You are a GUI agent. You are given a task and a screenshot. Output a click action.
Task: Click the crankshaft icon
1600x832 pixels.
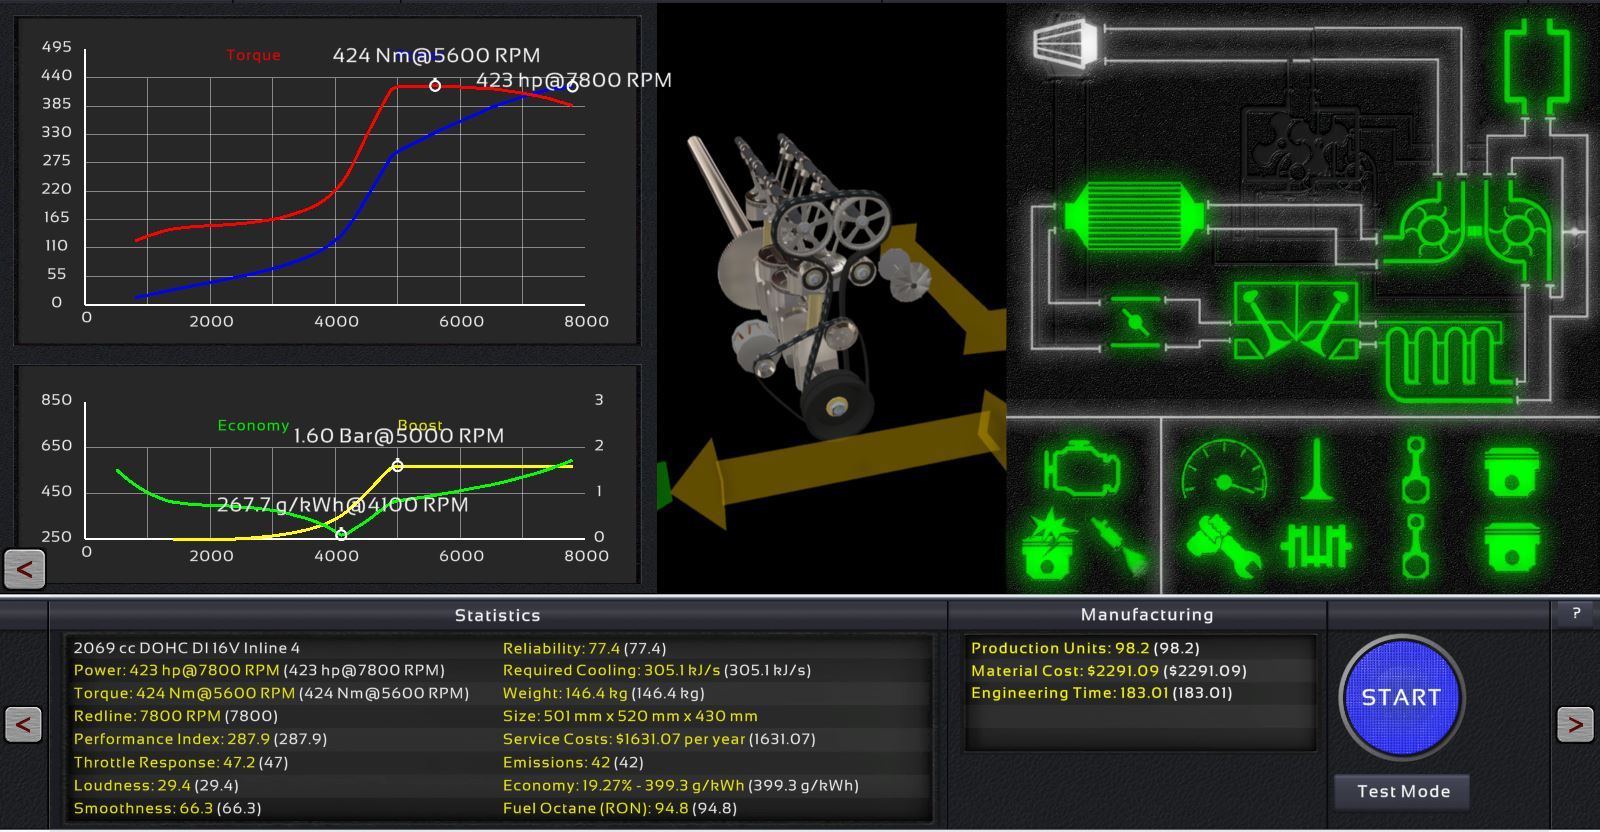pyautogui.click(x=1316, y=547)
